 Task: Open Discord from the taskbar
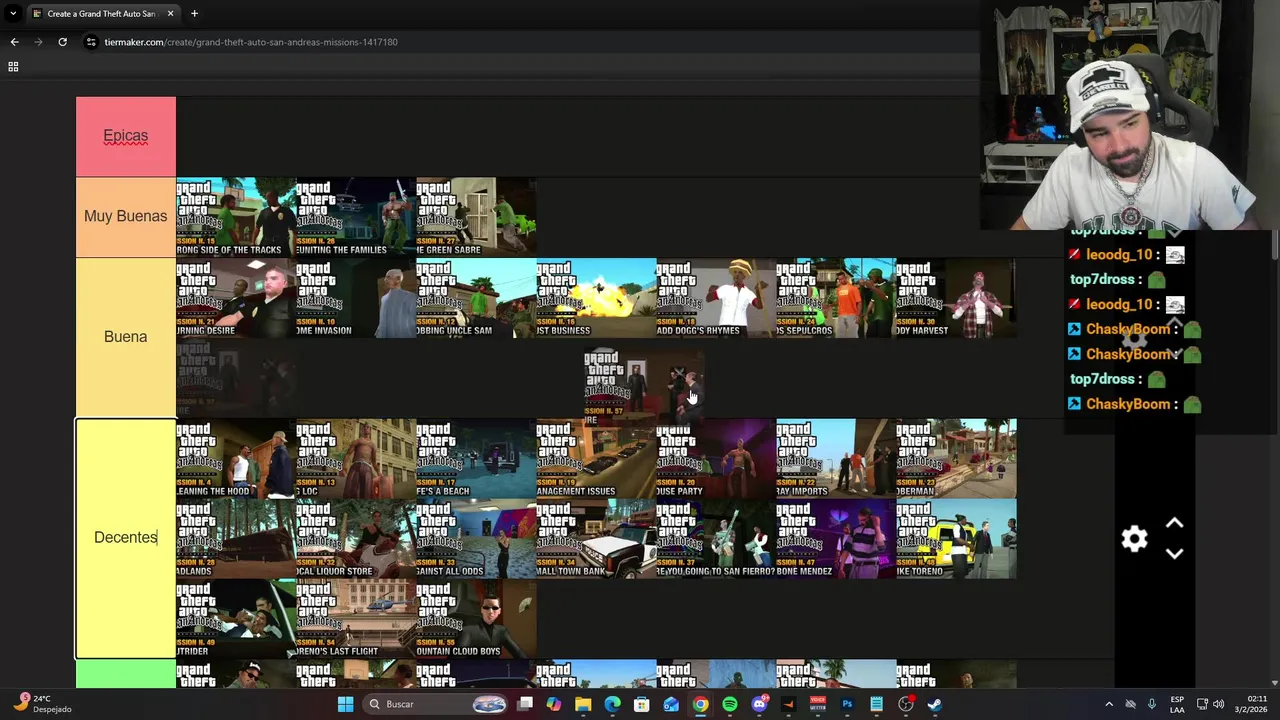759,704
